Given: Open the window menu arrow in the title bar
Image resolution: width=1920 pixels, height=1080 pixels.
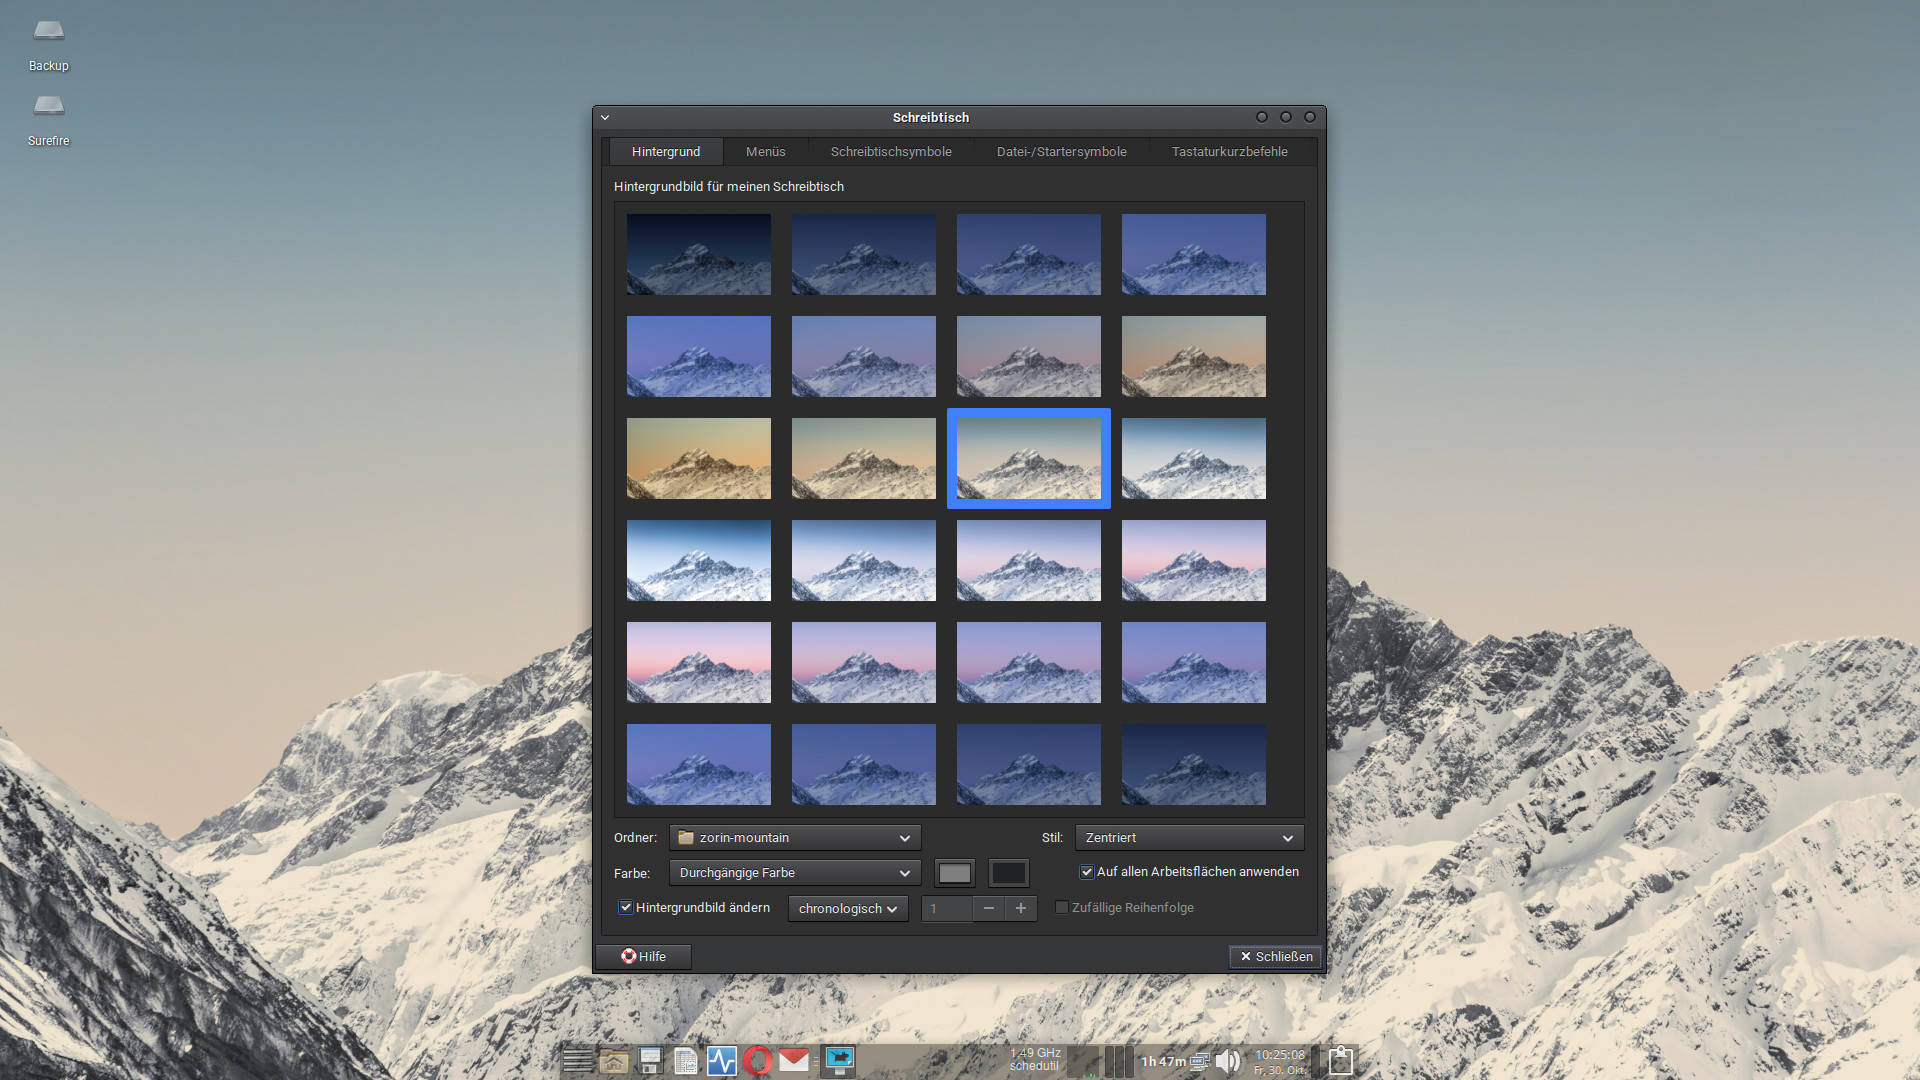Looking at the screenshot, I should pos(605,117).
